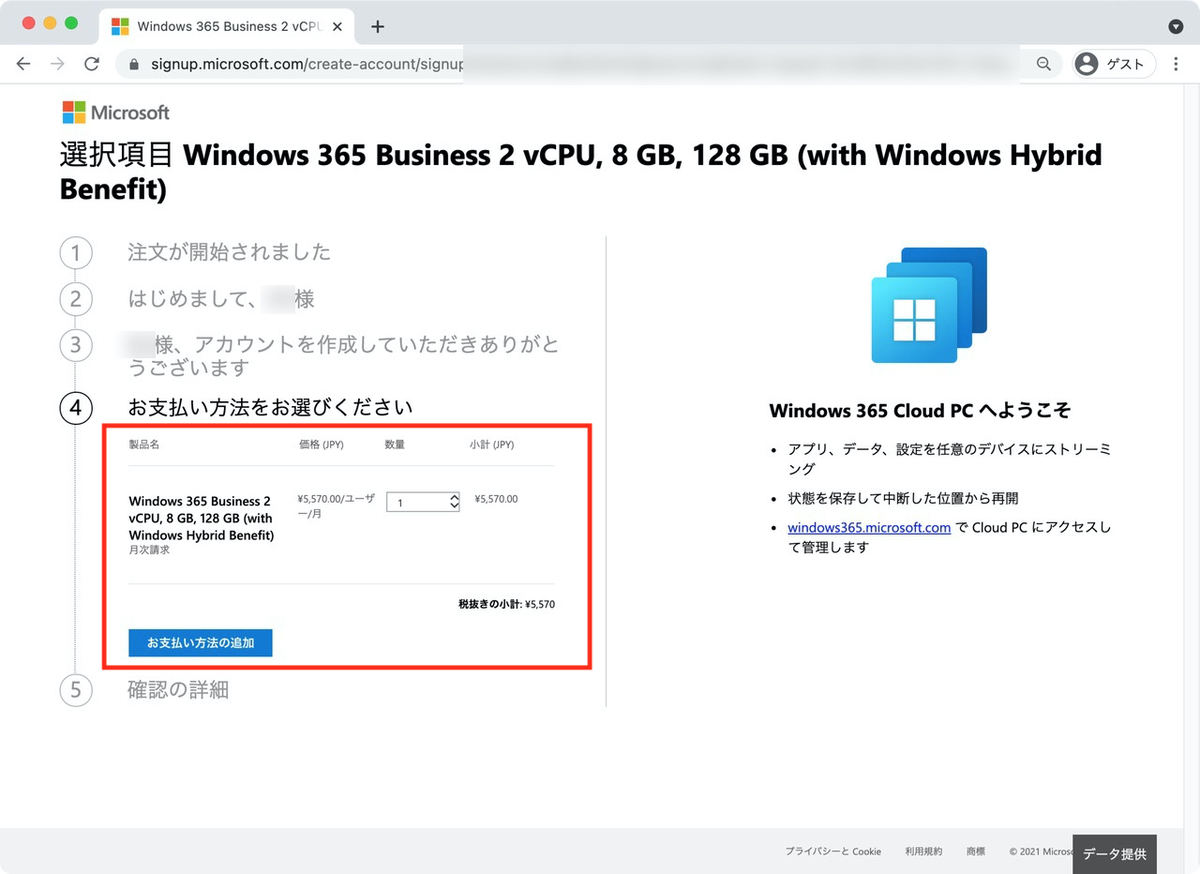Reload the page with the refresh icon

[x=91, y=64]
